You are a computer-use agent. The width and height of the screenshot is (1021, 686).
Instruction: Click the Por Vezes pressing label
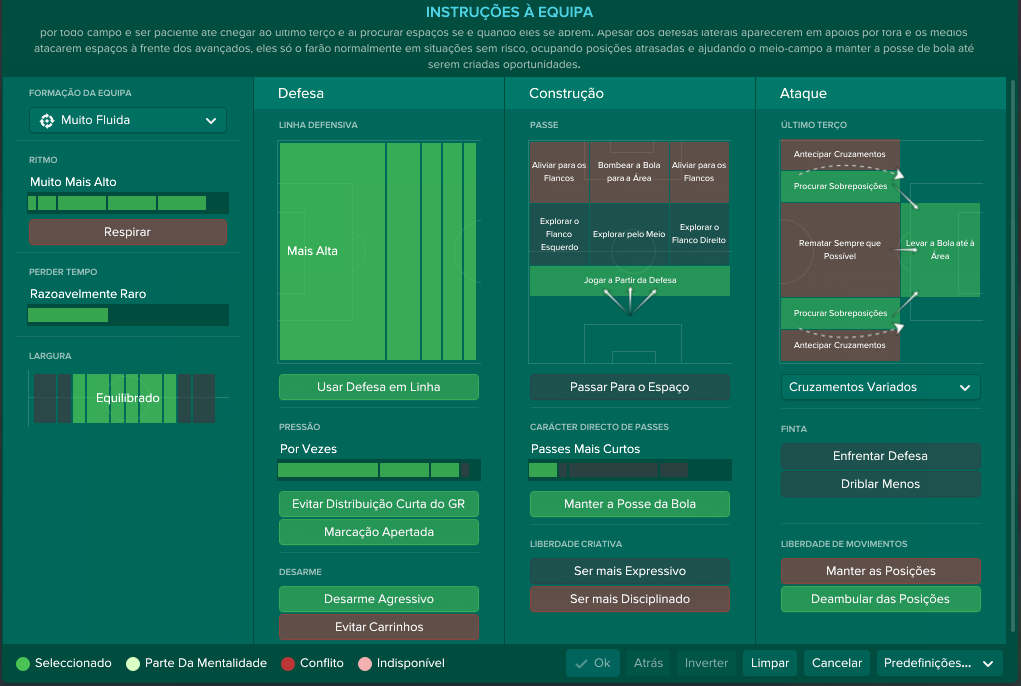click(309, 449)
